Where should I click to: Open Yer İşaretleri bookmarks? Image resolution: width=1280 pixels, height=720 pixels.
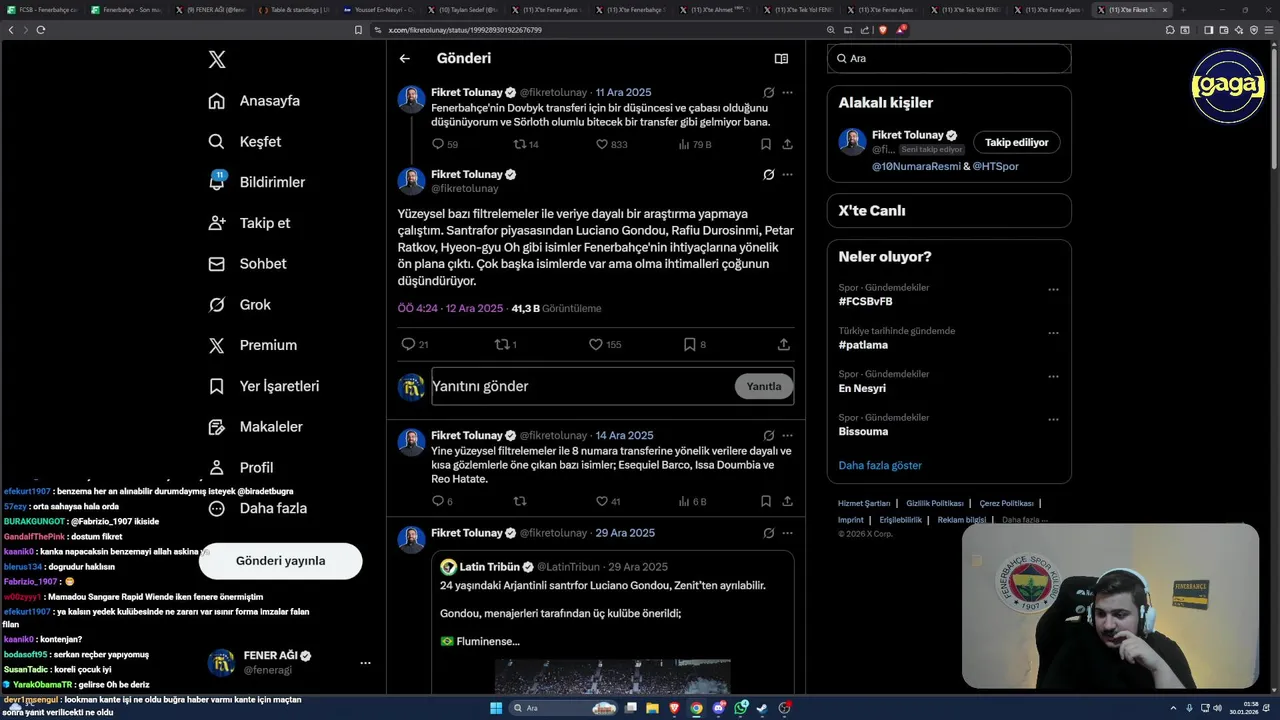tap(263, 386)
